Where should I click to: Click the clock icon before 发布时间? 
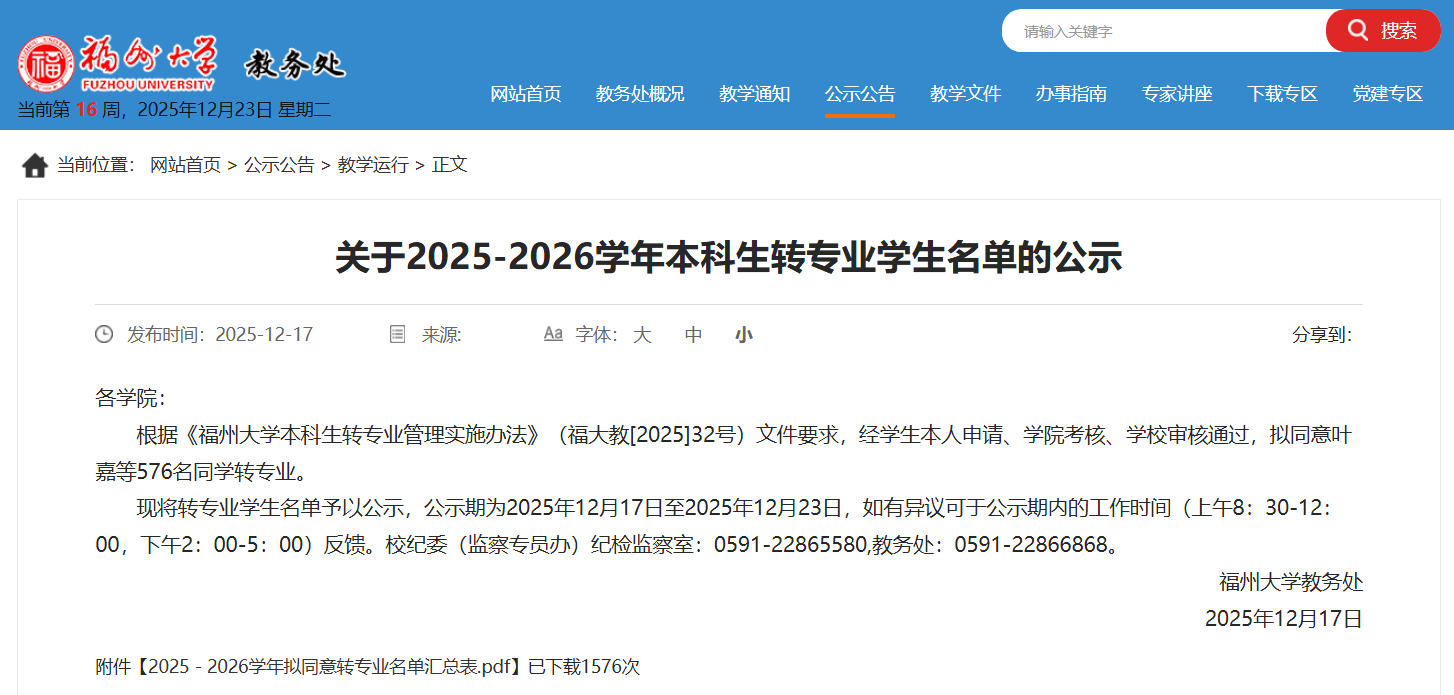[x=104, y=334]
